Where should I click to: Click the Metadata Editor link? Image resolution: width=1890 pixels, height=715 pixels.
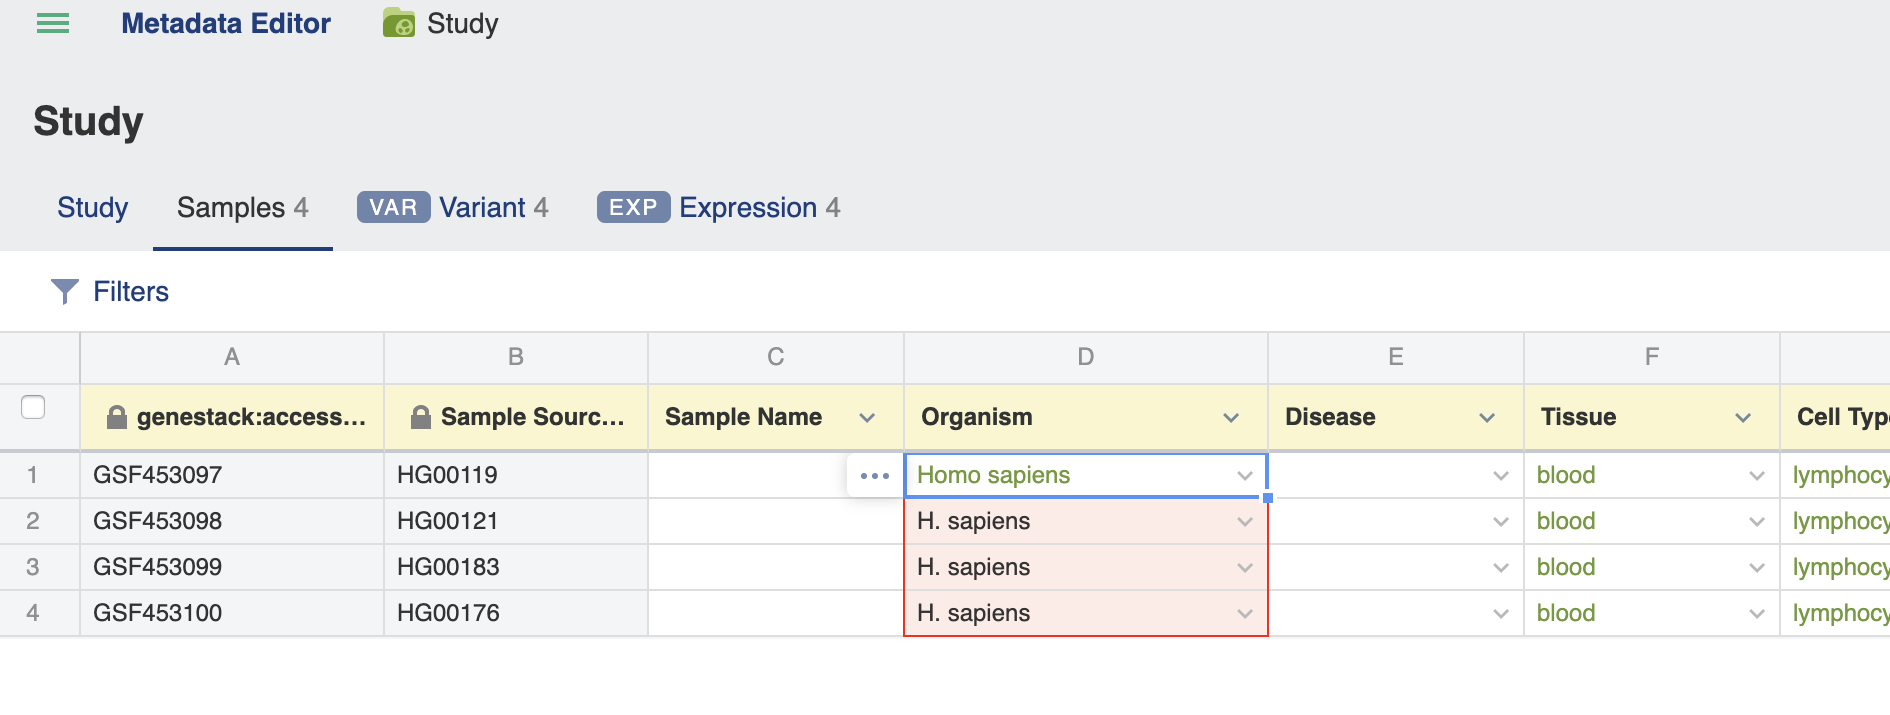(226, 23)
